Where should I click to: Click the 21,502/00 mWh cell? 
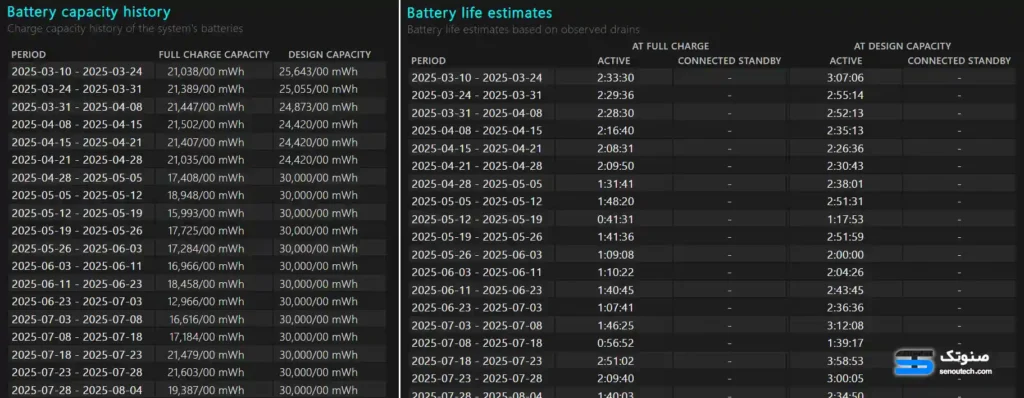(x=206, y=124)
